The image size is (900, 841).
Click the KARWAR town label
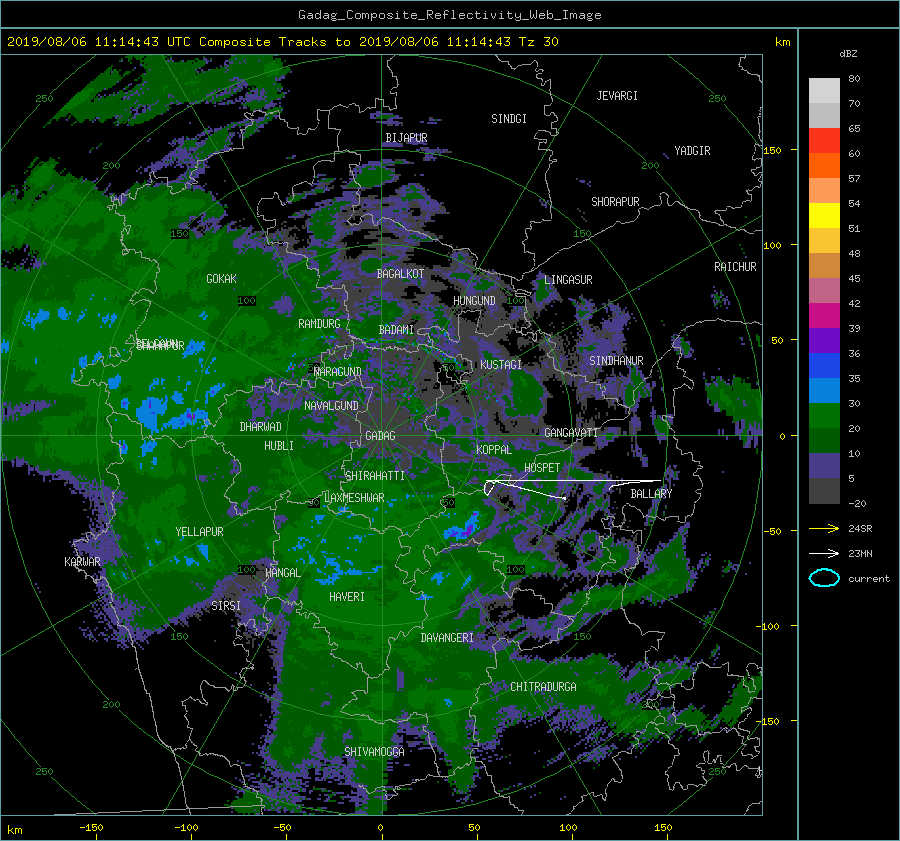[82, 562]
